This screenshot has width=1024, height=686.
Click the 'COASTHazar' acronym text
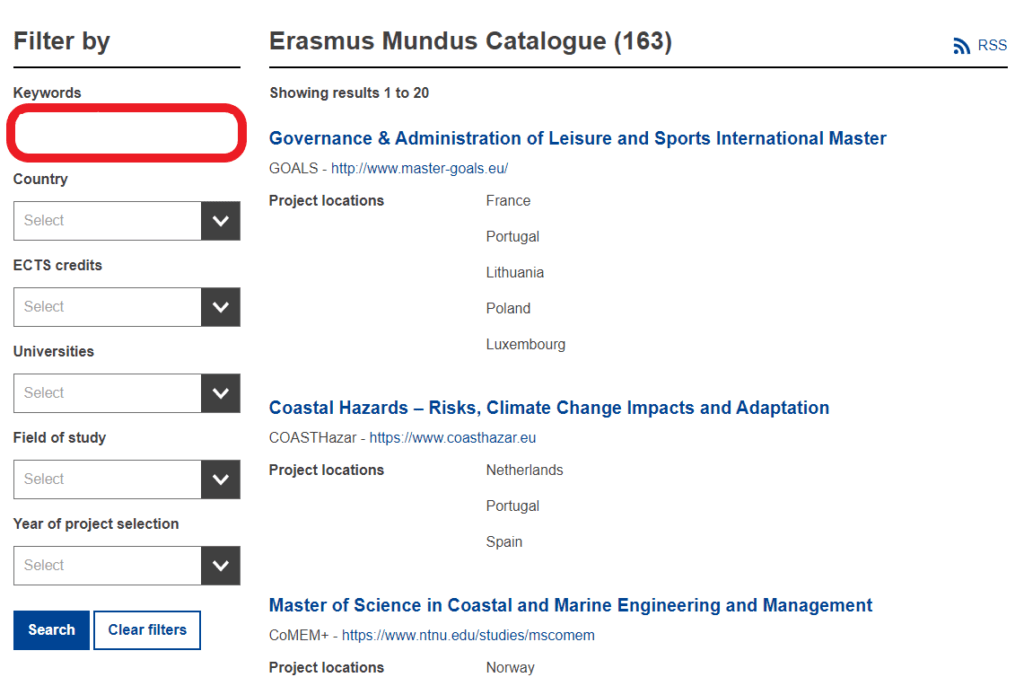click(x=313, y=438)
